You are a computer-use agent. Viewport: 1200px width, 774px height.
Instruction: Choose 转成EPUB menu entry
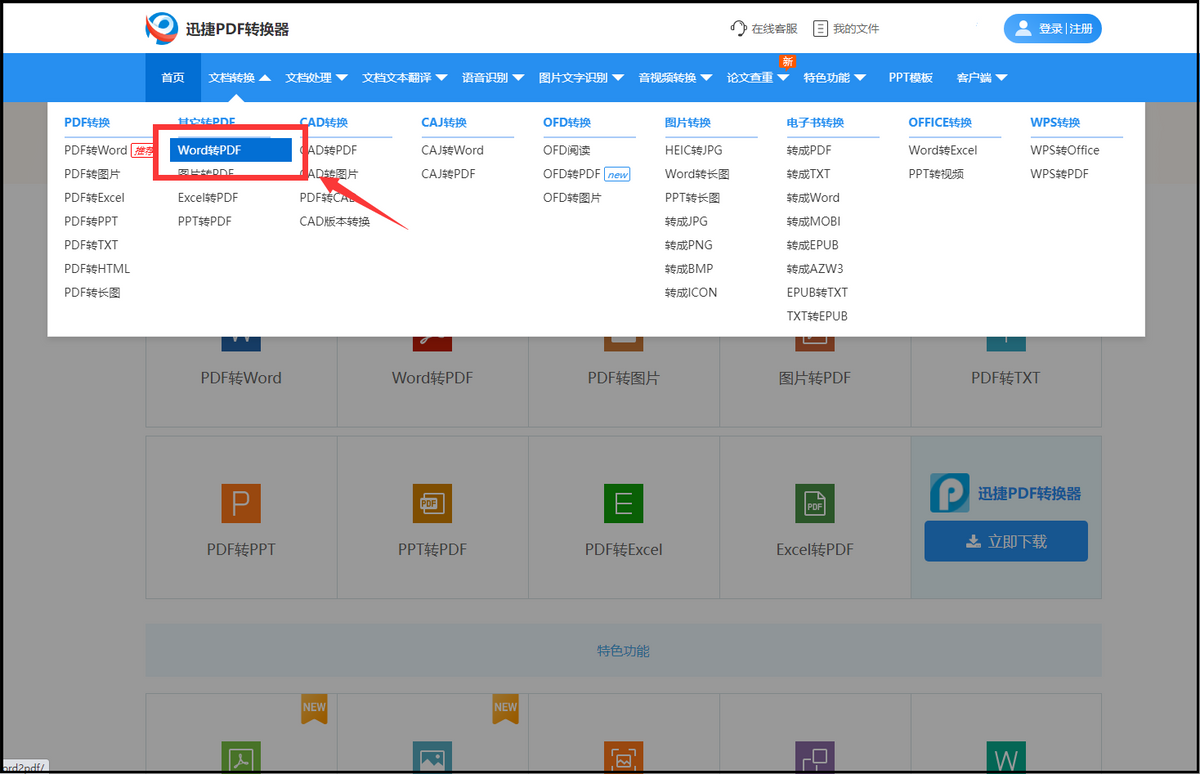[812, 245]
